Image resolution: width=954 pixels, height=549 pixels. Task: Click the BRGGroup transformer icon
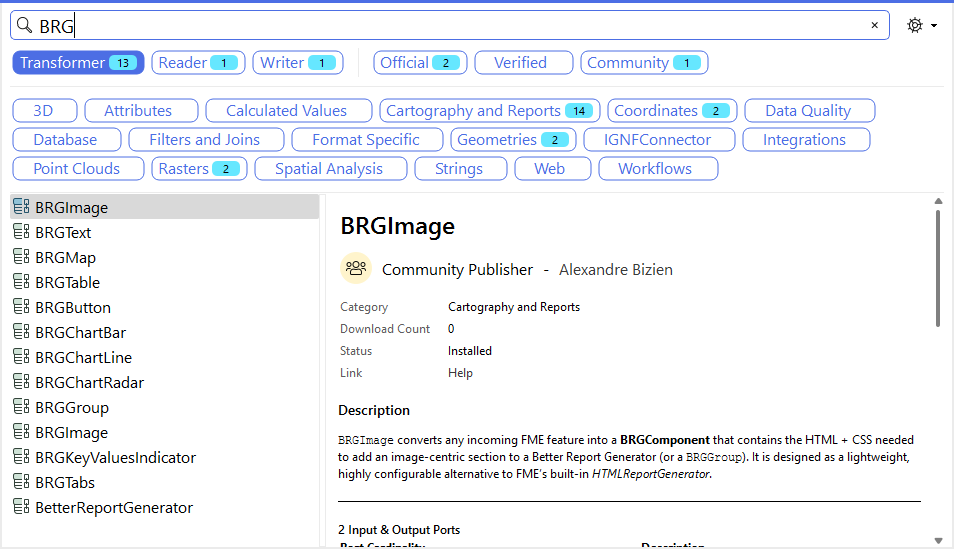pyautogui.click(x=21, y=406)
